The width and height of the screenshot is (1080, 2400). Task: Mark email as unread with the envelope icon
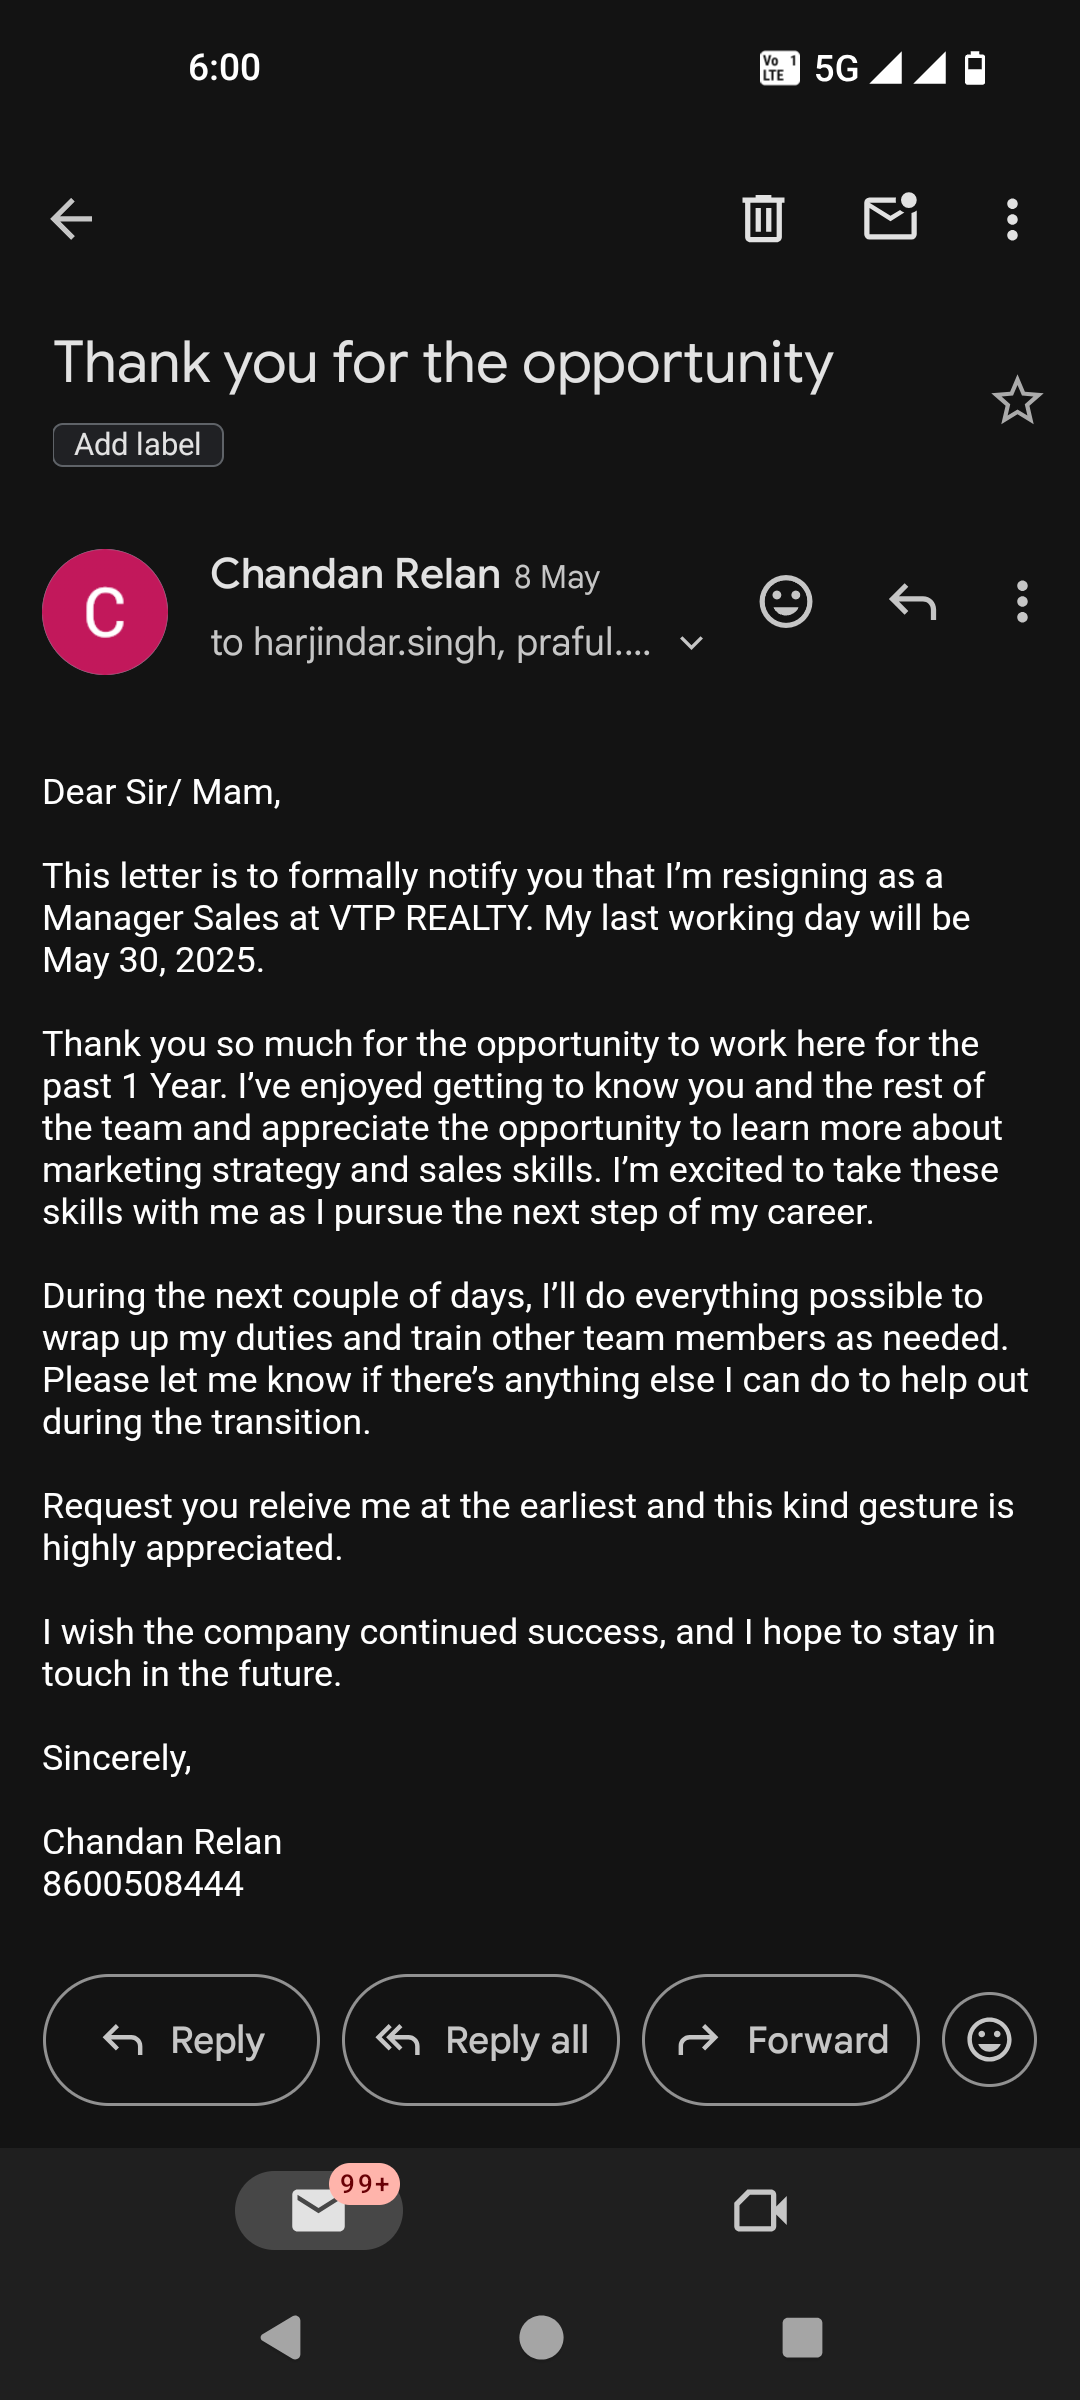pos(890,218)
